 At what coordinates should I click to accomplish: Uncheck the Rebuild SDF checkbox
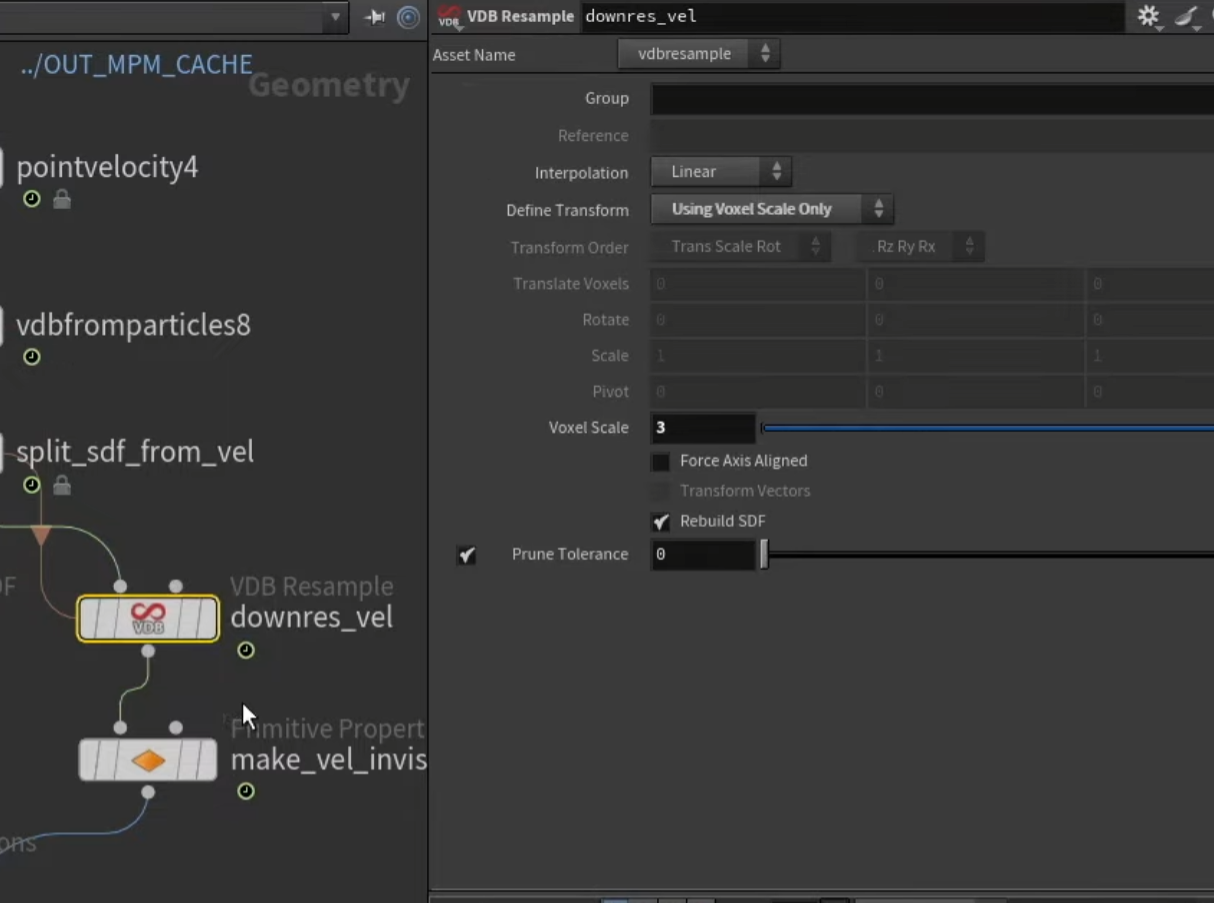click(661, 522)
